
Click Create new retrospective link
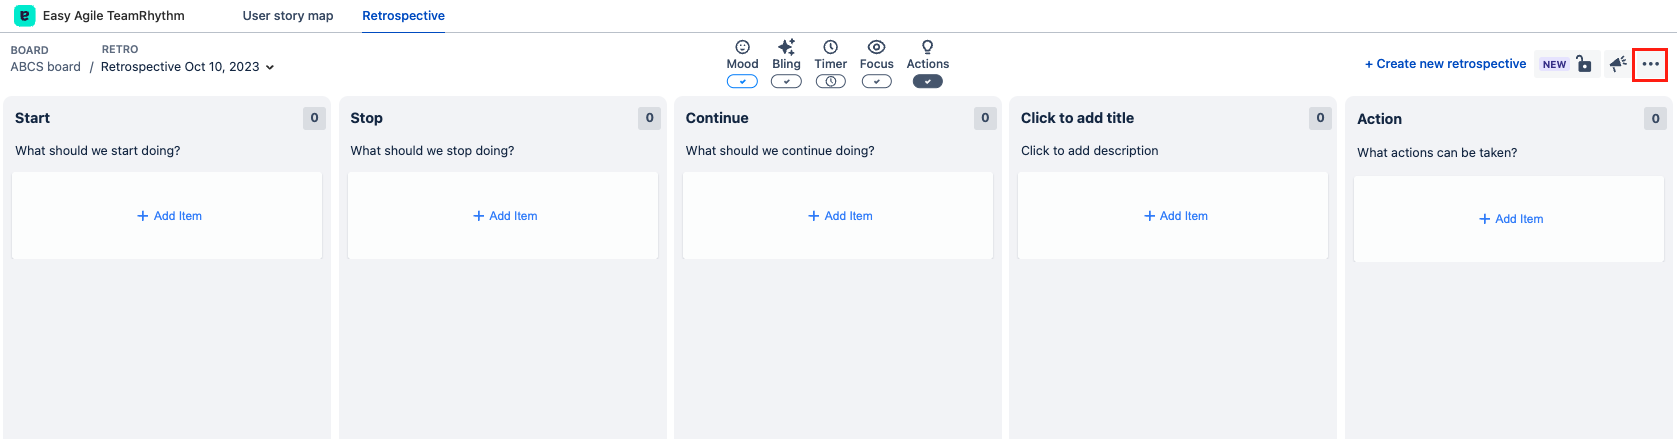click(x=1445, y=64)
